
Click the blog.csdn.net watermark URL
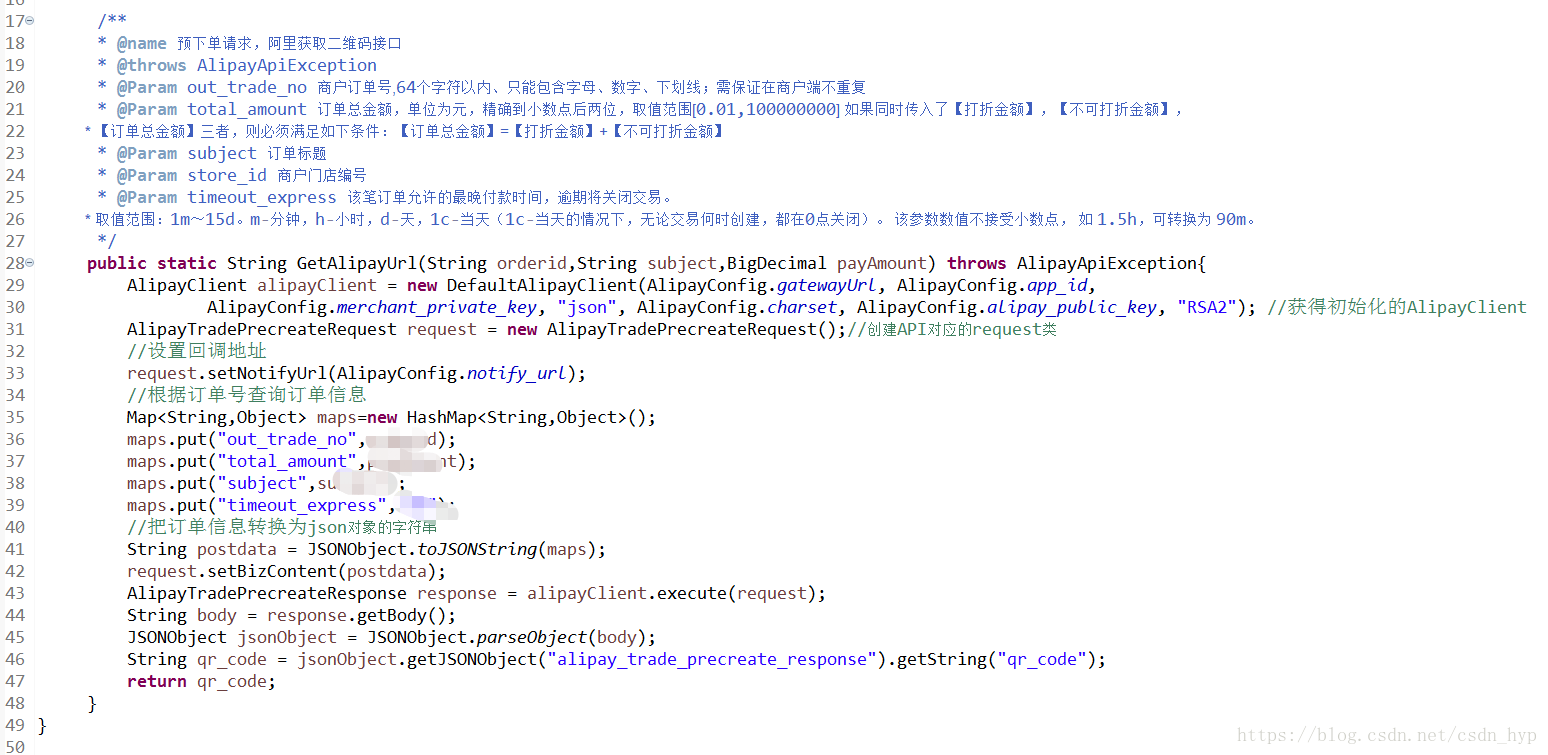point(1387,736)
